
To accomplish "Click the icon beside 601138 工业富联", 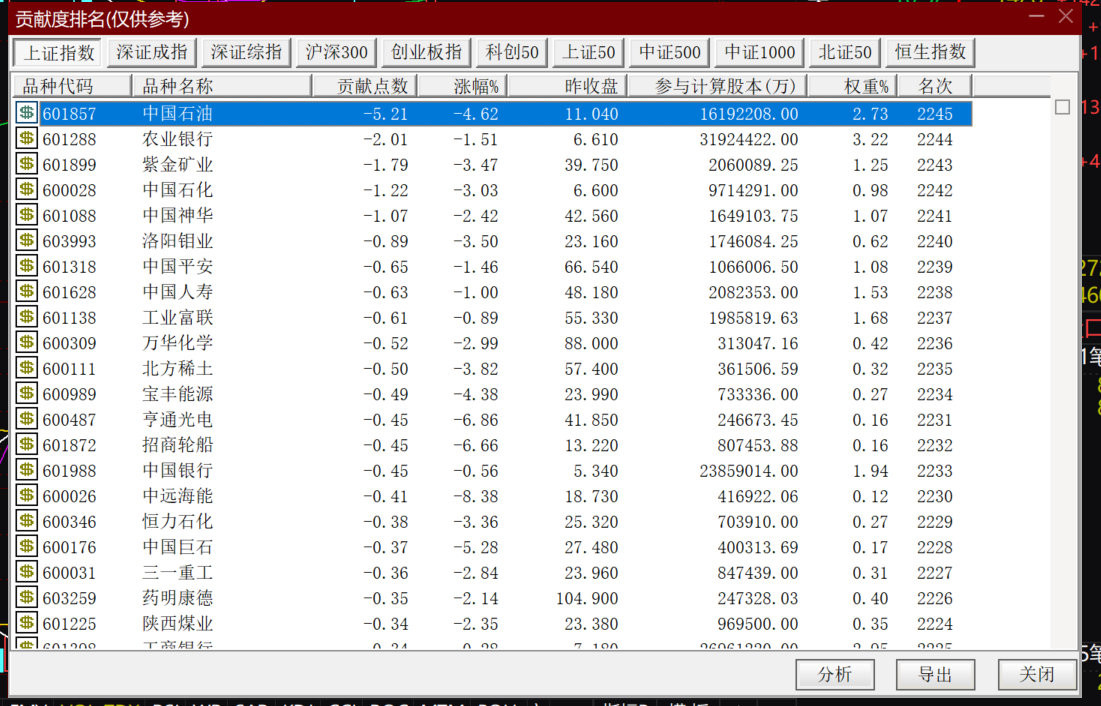I will coord(27,317).
